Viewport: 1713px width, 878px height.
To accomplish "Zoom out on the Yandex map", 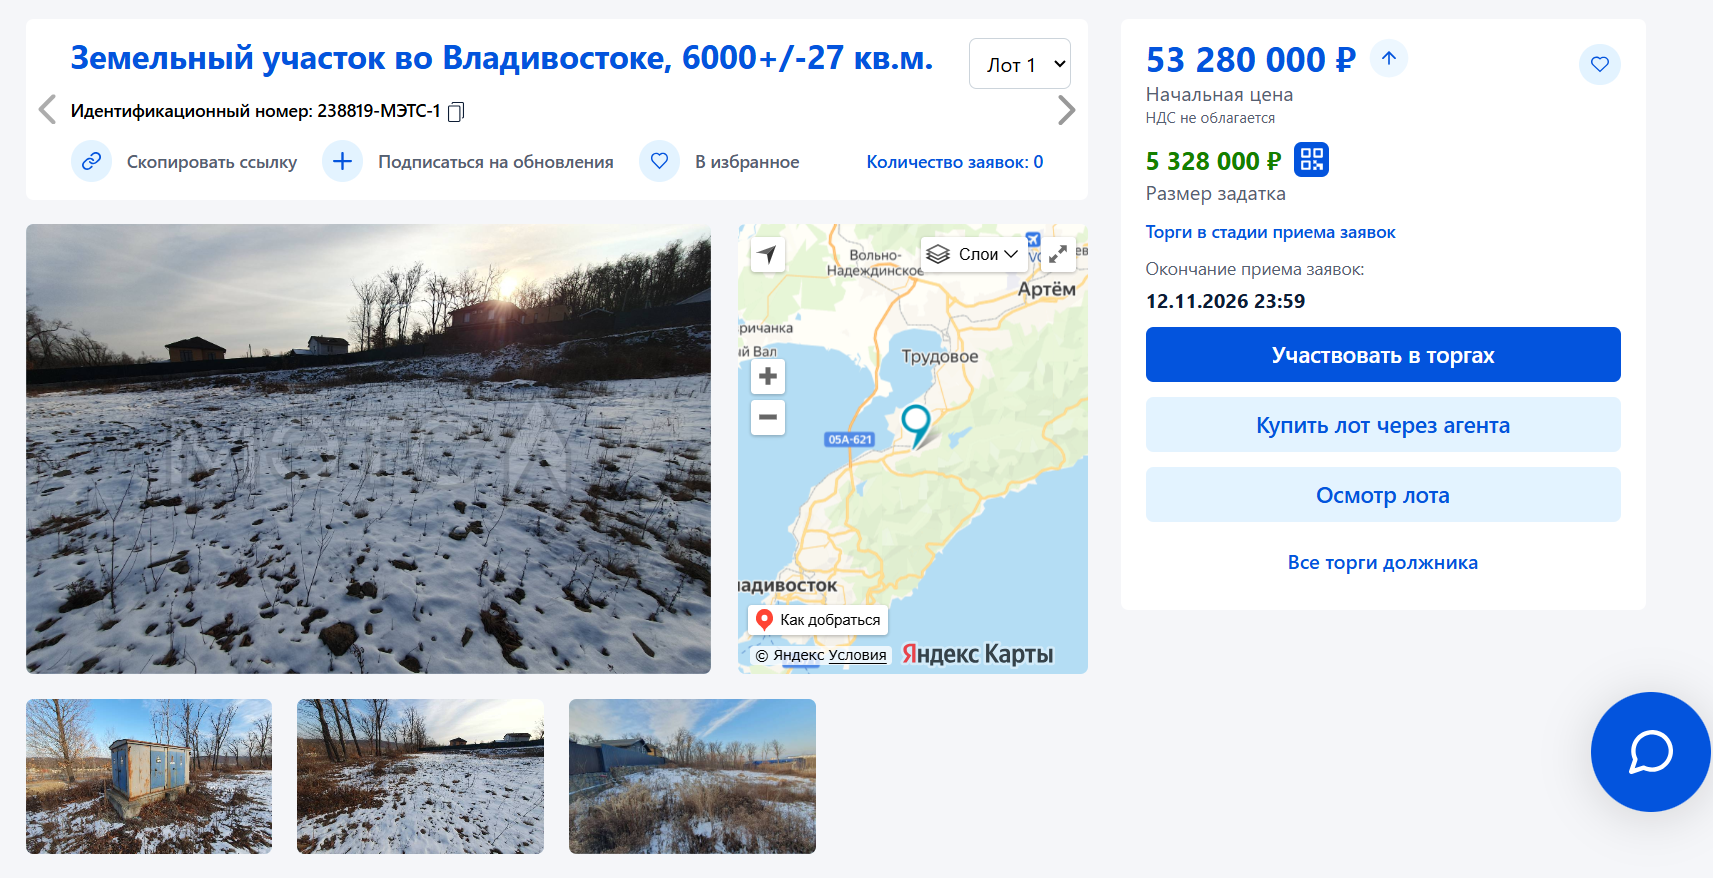I will 768,417.
